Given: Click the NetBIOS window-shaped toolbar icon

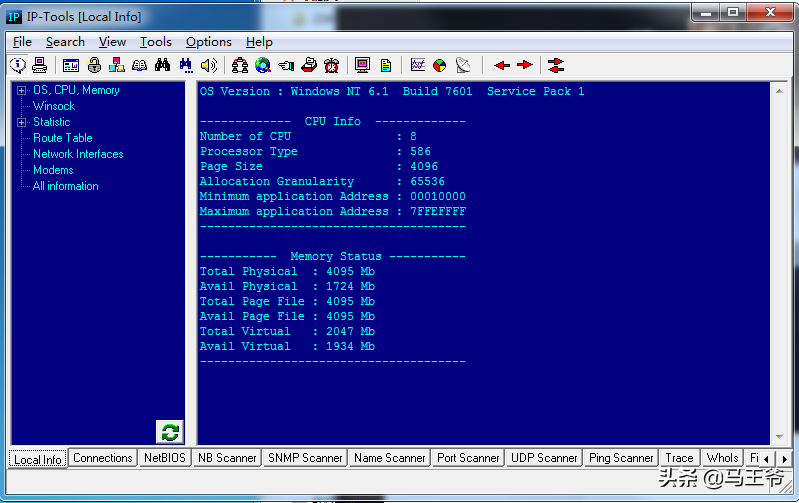Looking at the screenshot, I should click(x=71, y=65).
